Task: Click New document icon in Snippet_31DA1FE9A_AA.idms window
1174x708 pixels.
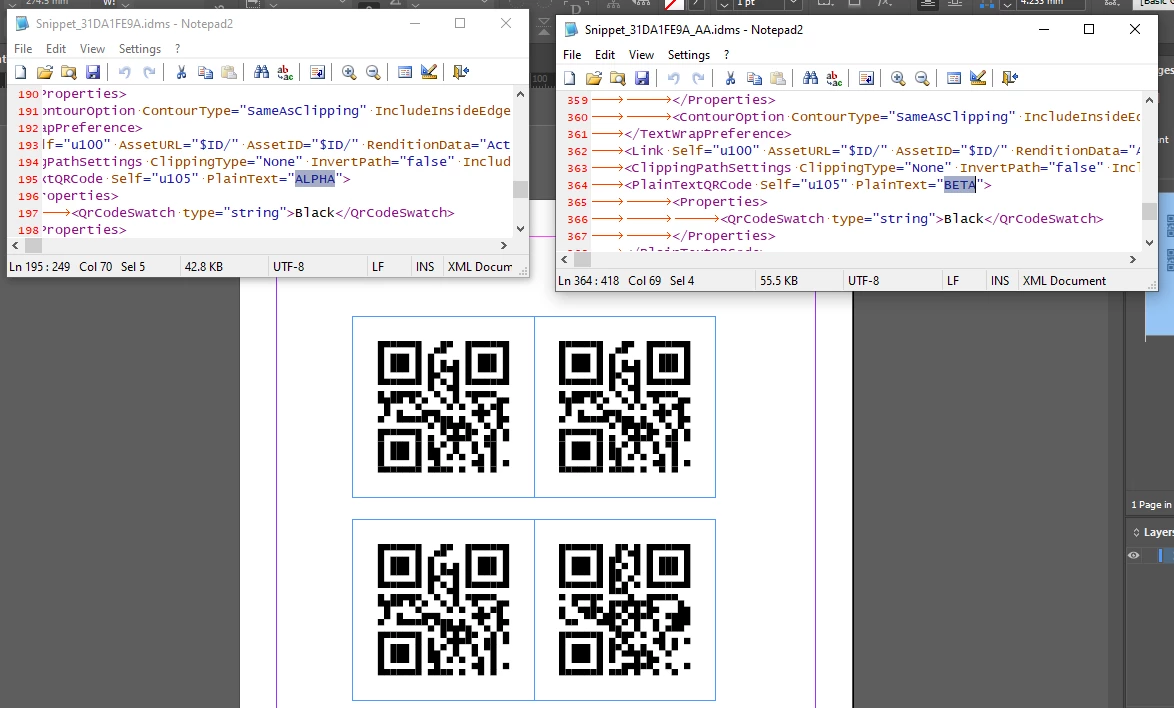Action: [570, 78]
